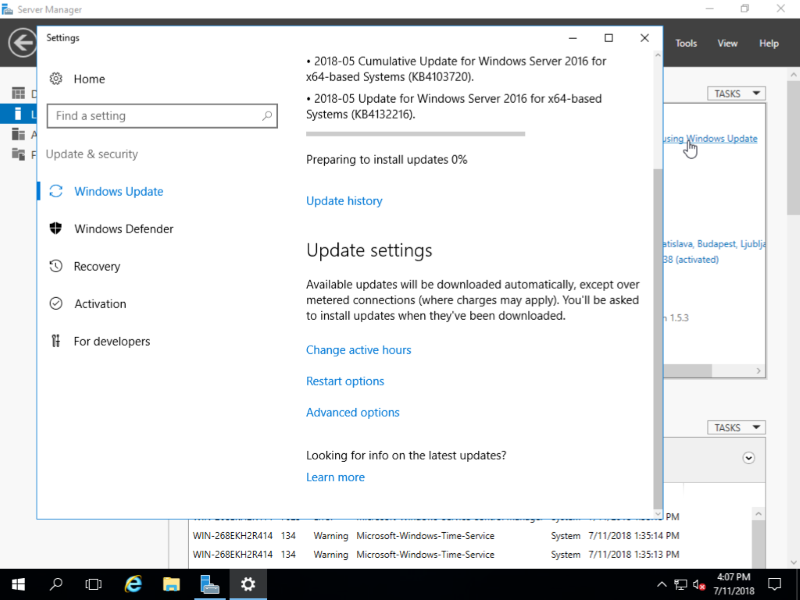Click Change active hours
800x600 pixels.
(358, 350)
